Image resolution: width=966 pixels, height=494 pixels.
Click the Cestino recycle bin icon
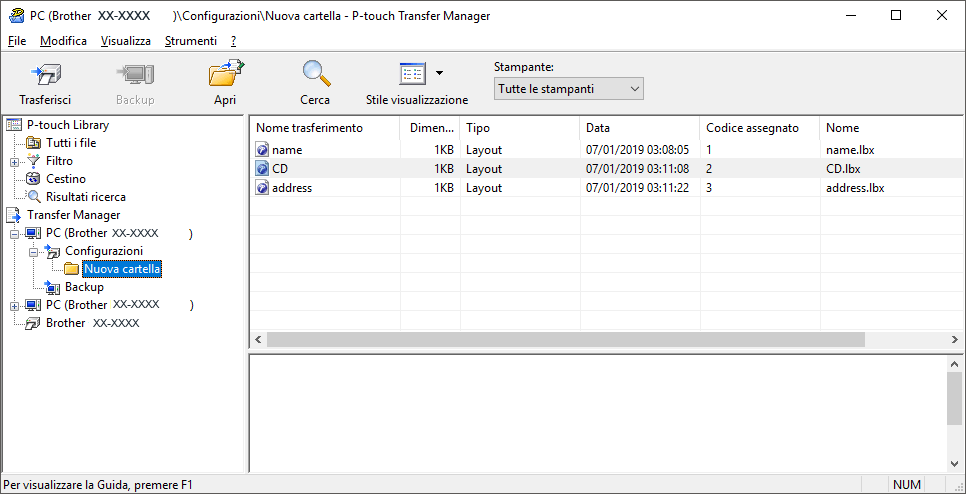33,179
